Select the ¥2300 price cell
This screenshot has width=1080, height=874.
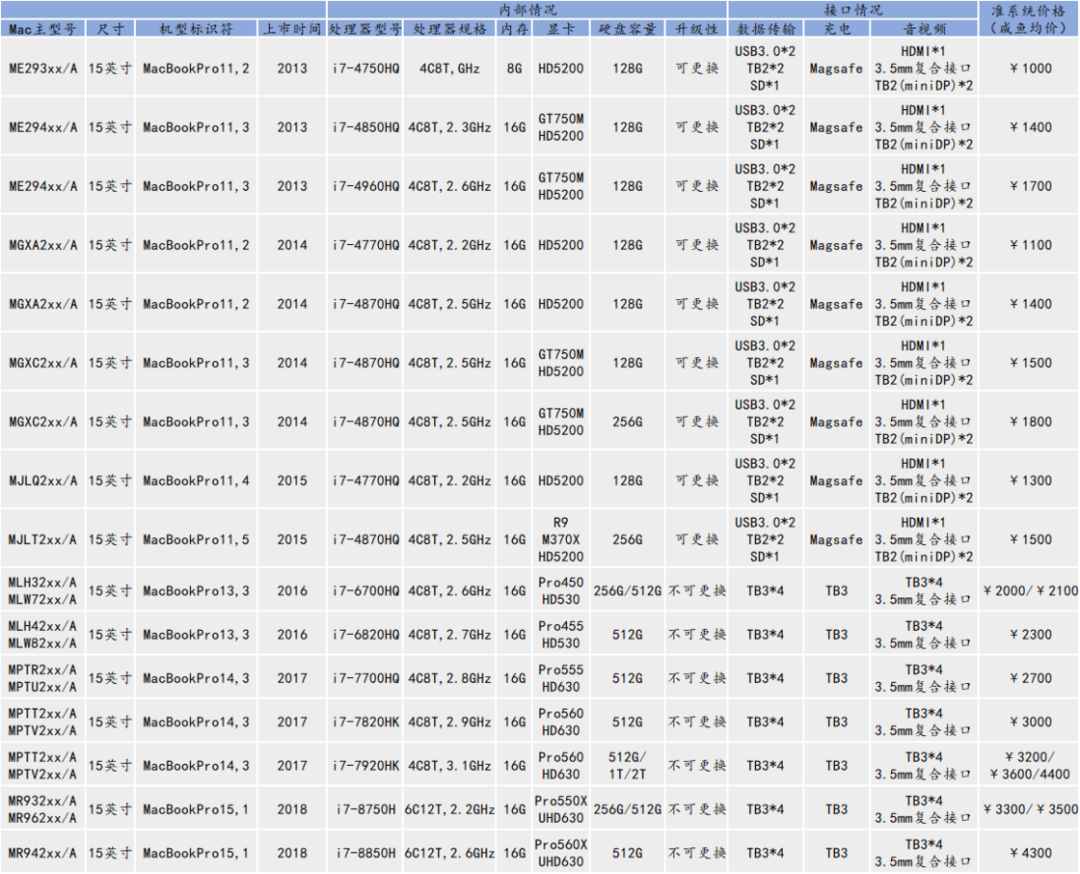point(1029,634)
